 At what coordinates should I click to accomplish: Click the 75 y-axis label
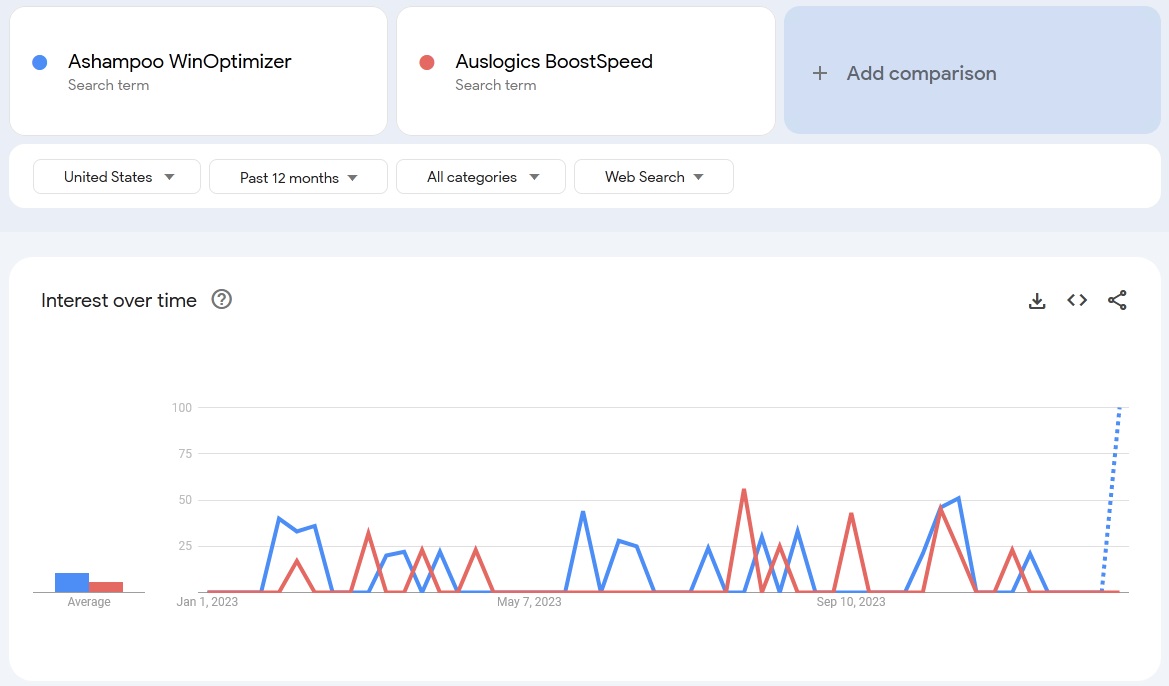click(185, 454)
